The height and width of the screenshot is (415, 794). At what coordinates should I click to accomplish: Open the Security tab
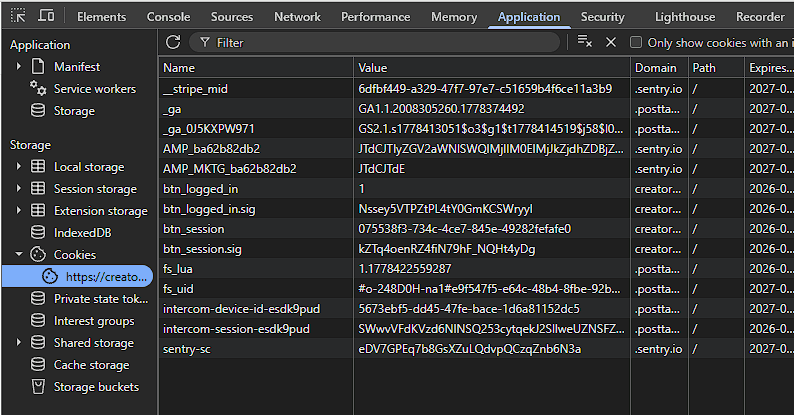pyautogui.click(x=603, y=17)
